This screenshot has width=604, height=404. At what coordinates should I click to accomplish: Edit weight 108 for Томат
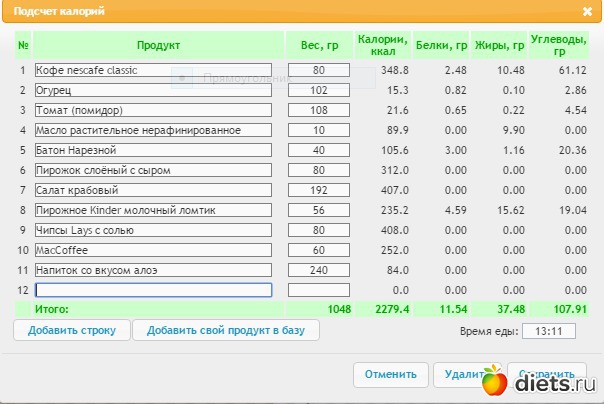319,110
